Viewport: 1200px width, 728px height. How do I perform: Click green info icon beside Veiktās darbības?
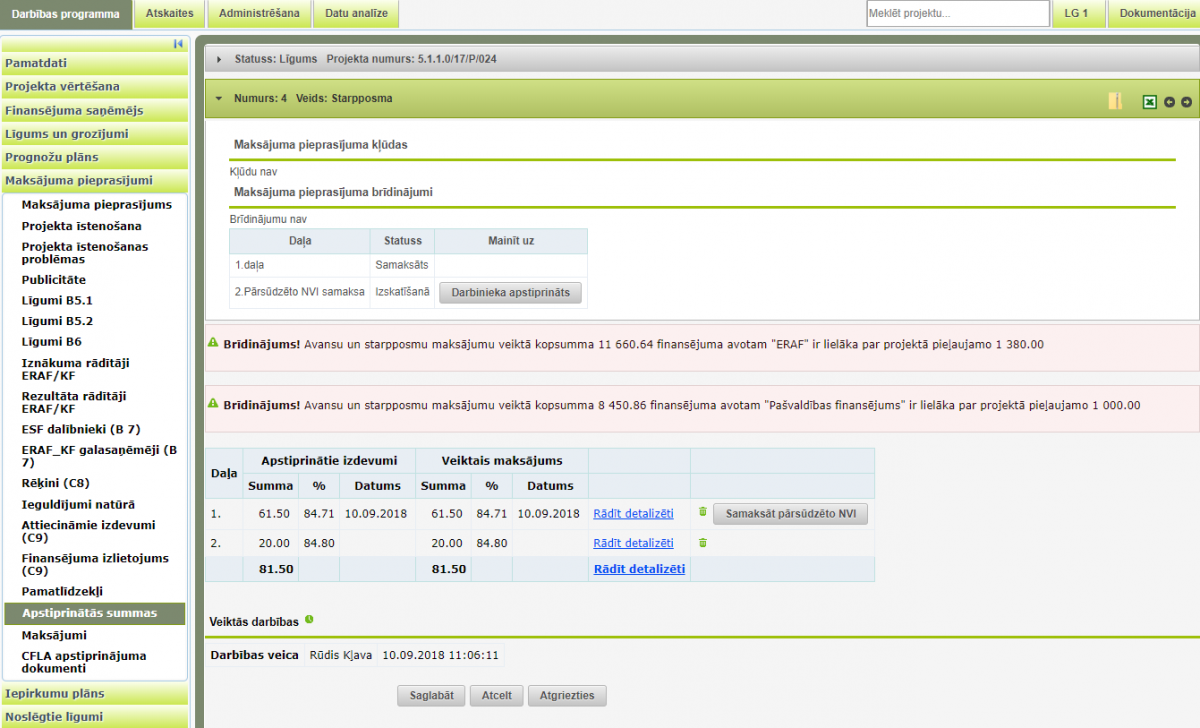(309, 620)
